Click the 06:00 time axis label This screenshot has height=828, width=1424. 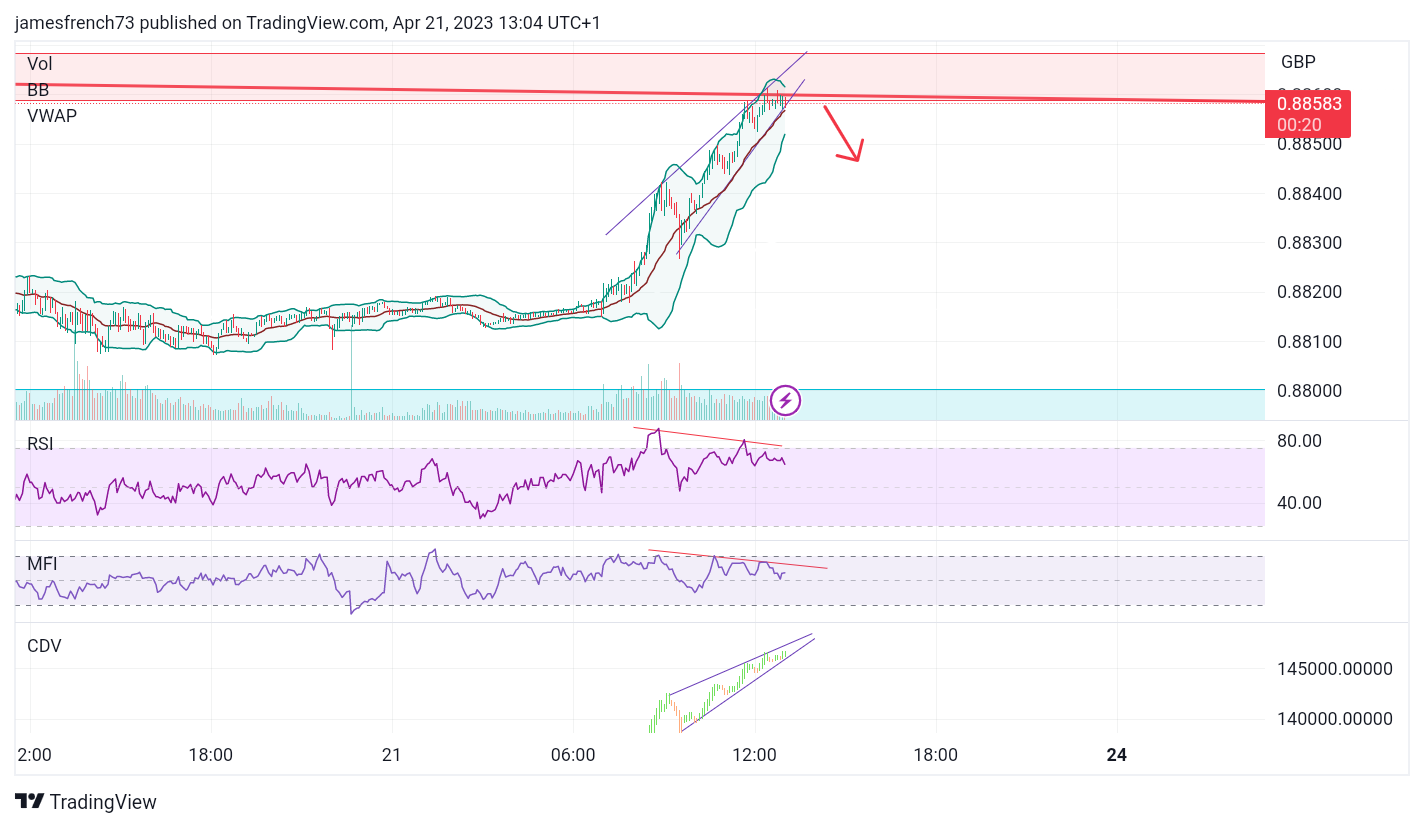(573, 755)
